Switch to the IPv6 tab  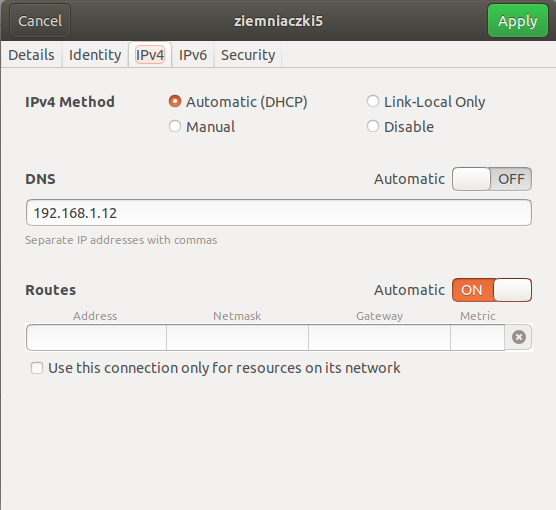(193, 55)
